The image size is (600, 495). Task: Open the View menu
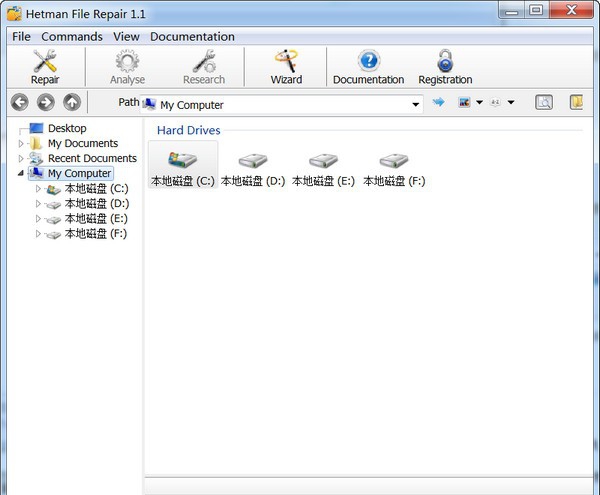click(126, 37)
